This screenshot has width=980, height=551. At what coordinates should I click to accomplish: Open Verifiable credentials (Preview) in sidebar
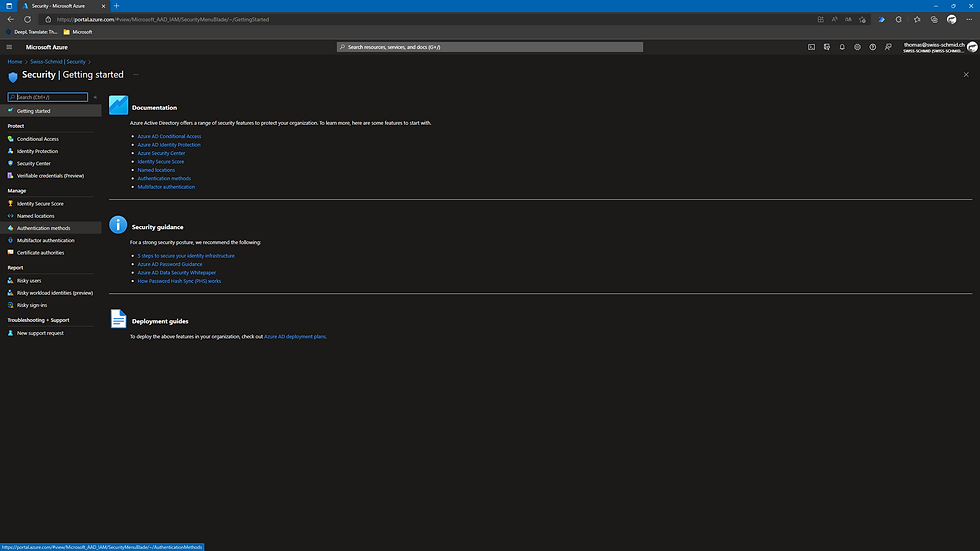(51, 176)
